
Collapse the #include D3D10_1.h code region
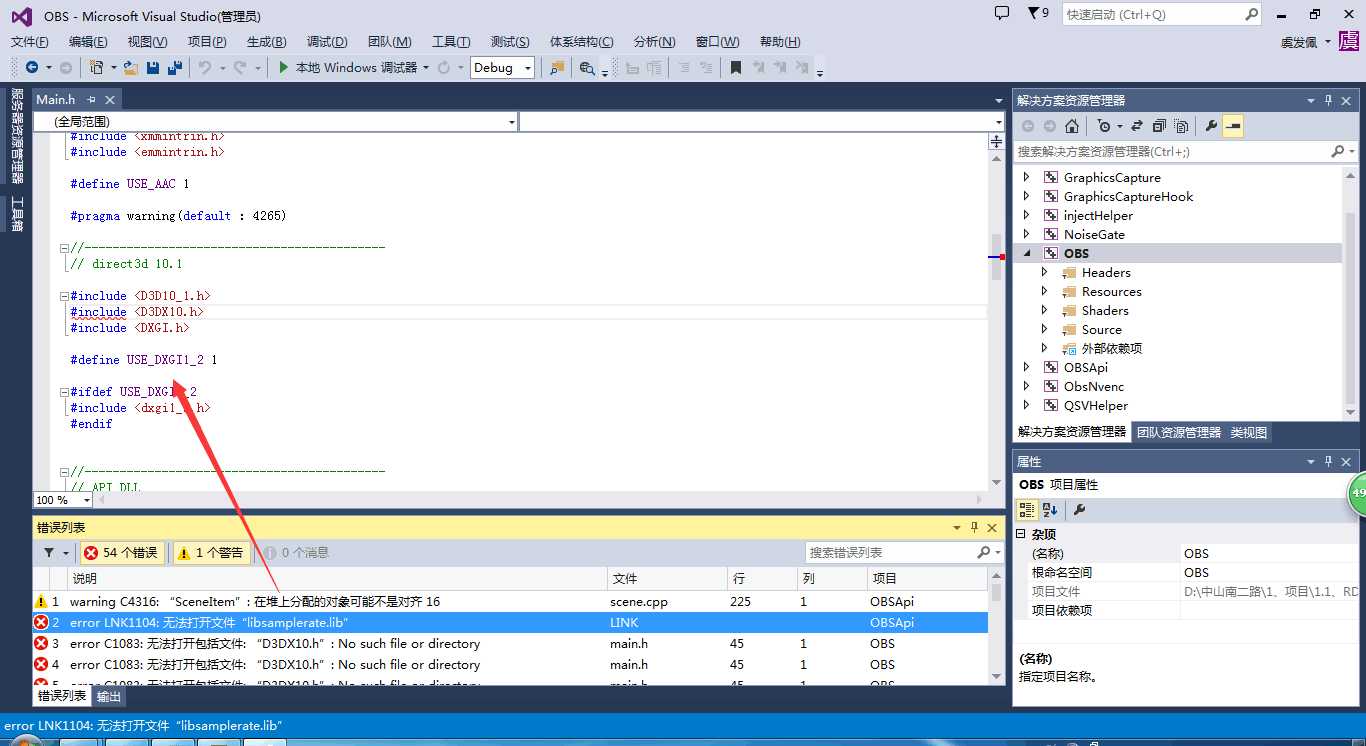coord(64,296)
